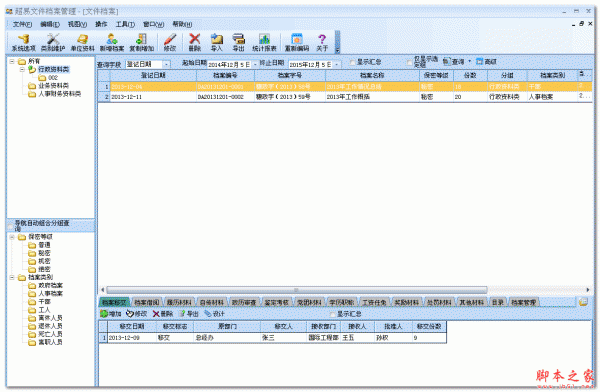Open the 编辑(E) menu
The image size is (600, 392).
50,24
